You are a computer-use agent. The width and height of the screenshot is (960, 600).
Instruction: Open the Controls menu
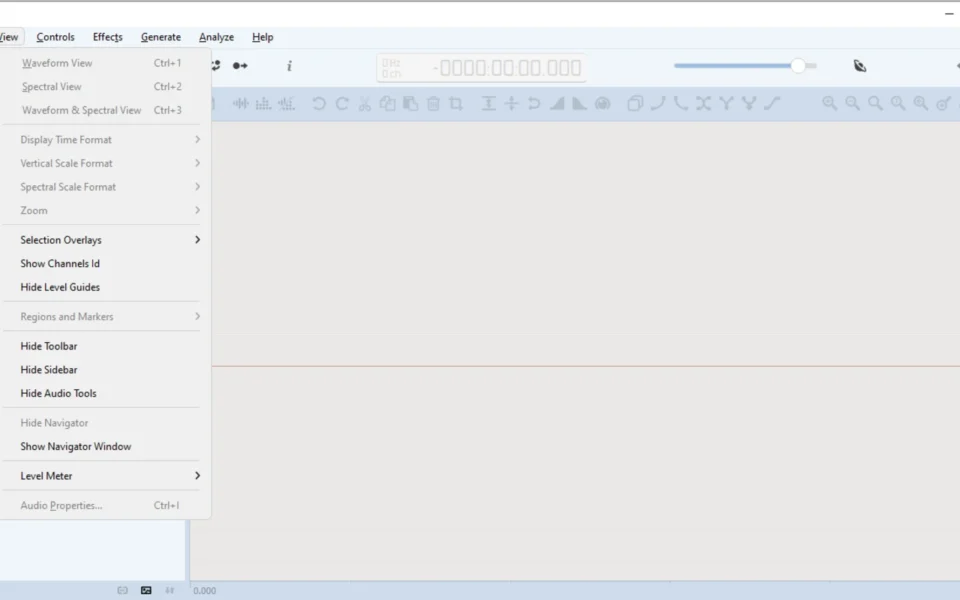click(x=55, y=37)
